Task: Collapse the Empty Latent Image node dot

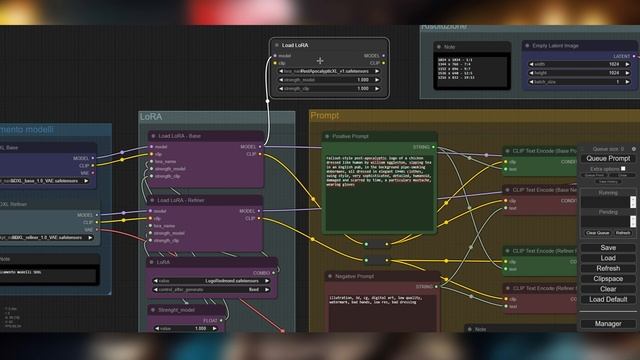Action: 527,46
